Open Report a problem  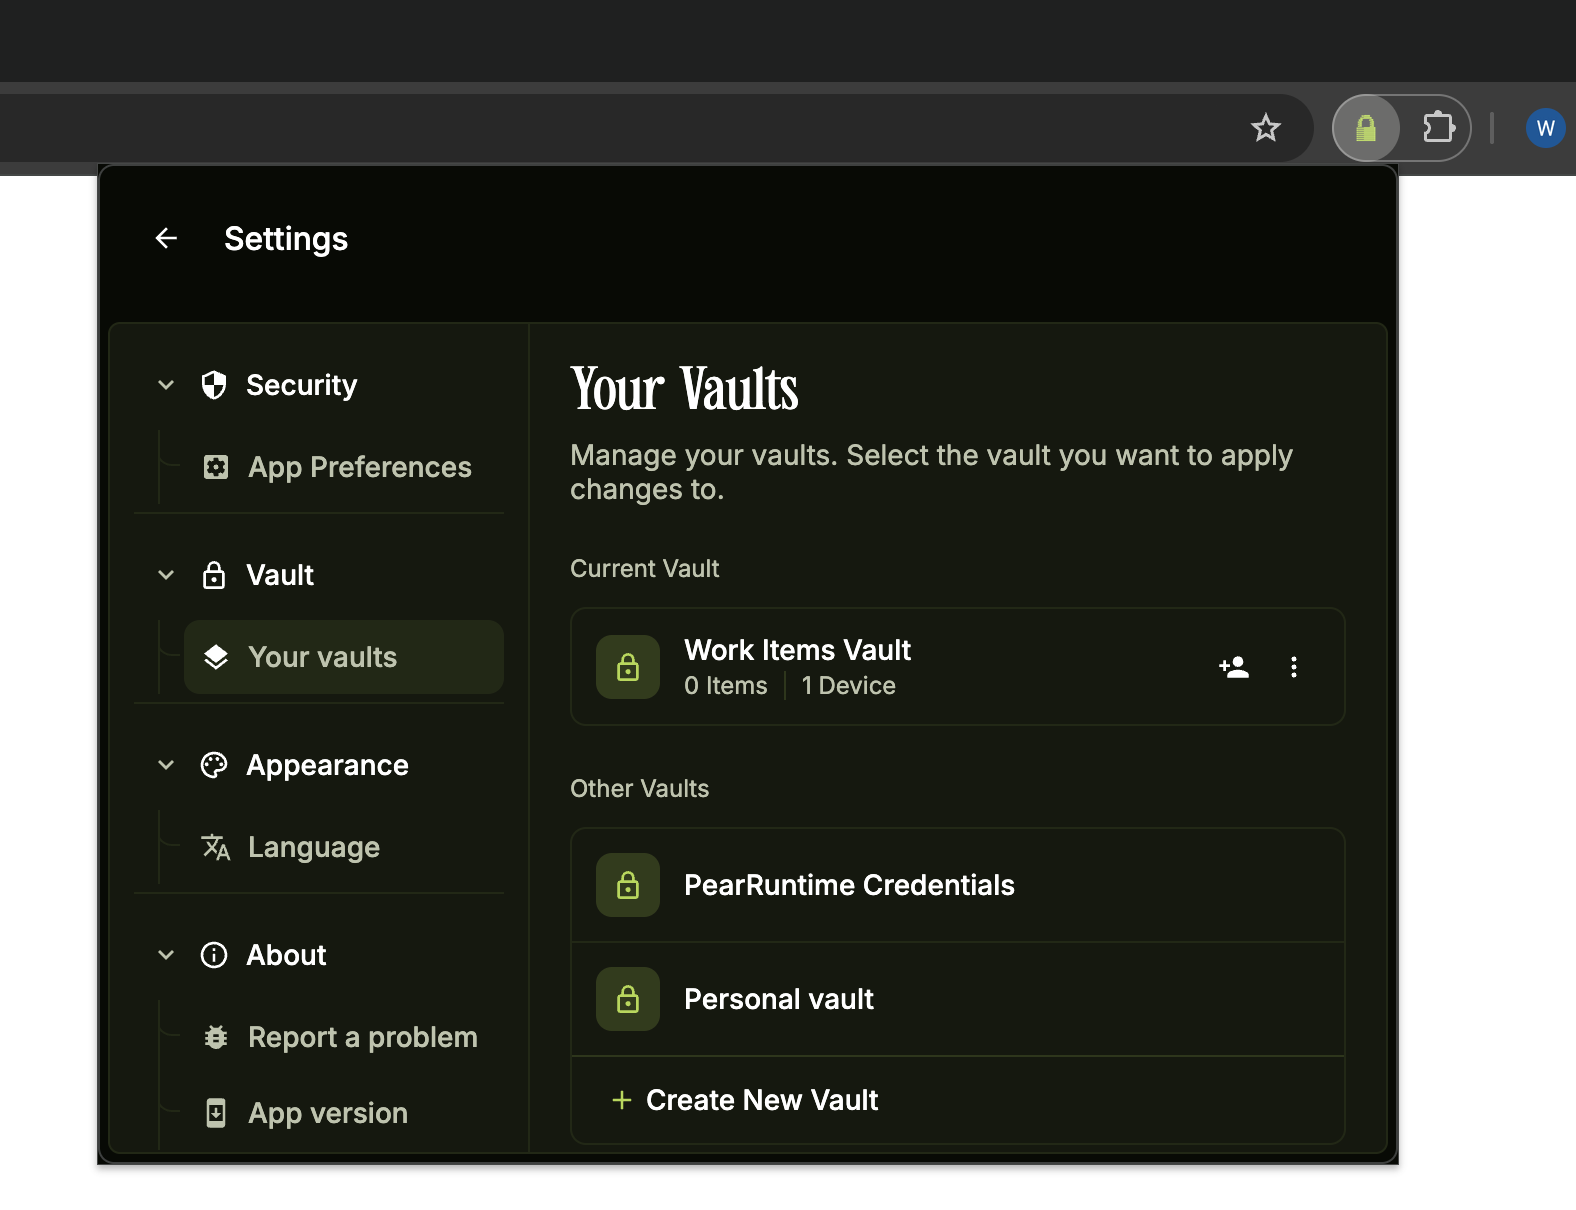coord(344,1037)
